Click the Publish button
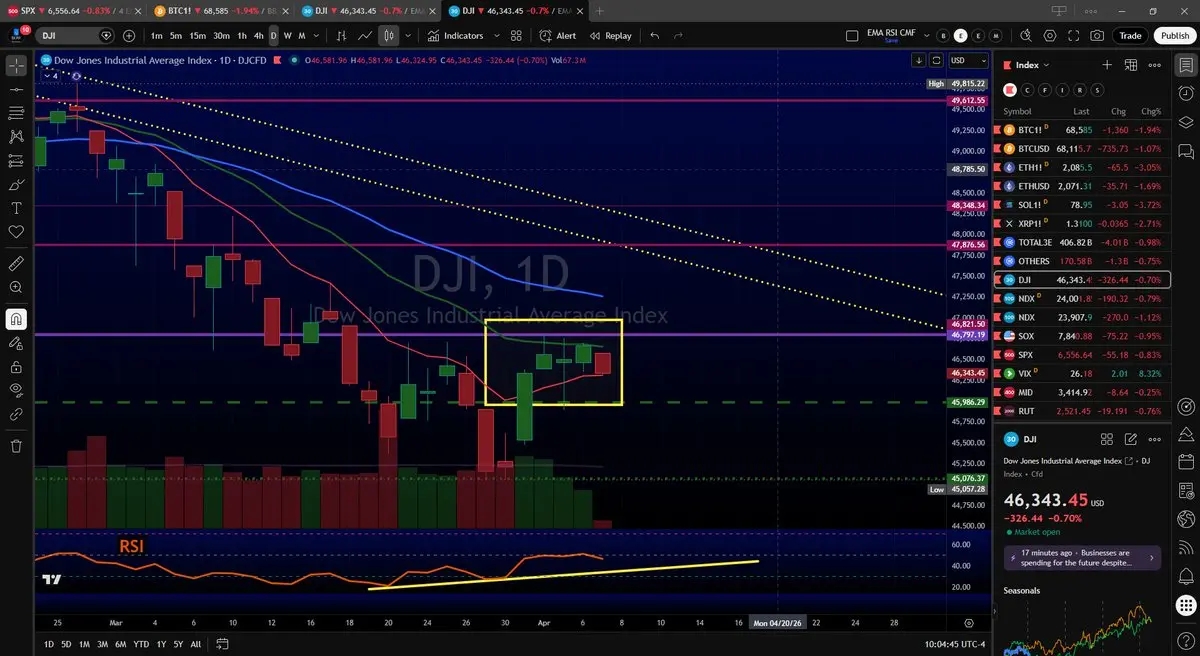Image resolution: width=1200 pixels, height=656 pixels. (x=1174, y=35)
